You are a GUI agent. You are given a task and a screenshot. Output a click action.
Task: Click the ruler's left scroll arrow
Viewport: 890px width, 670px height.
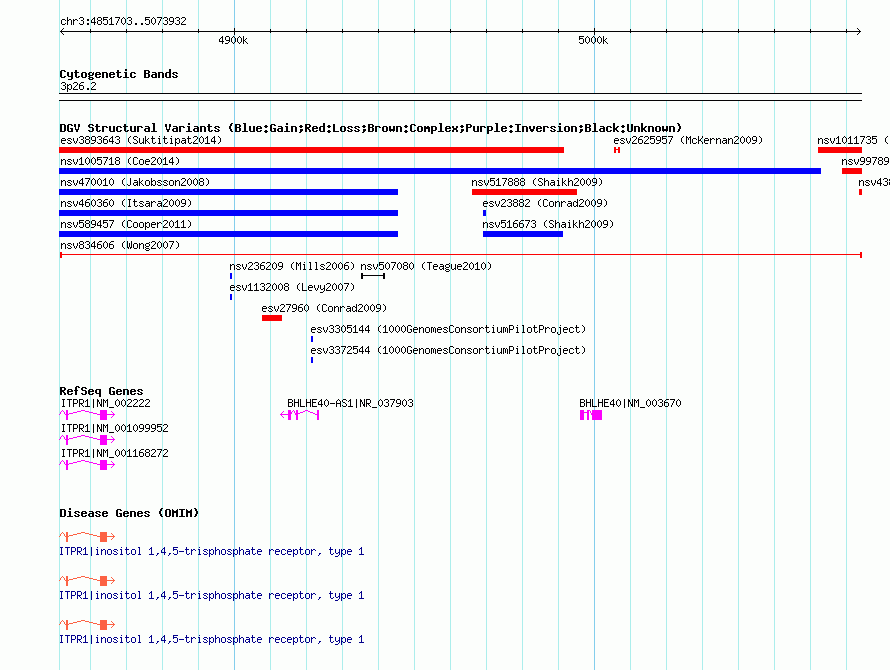[62, 32]
